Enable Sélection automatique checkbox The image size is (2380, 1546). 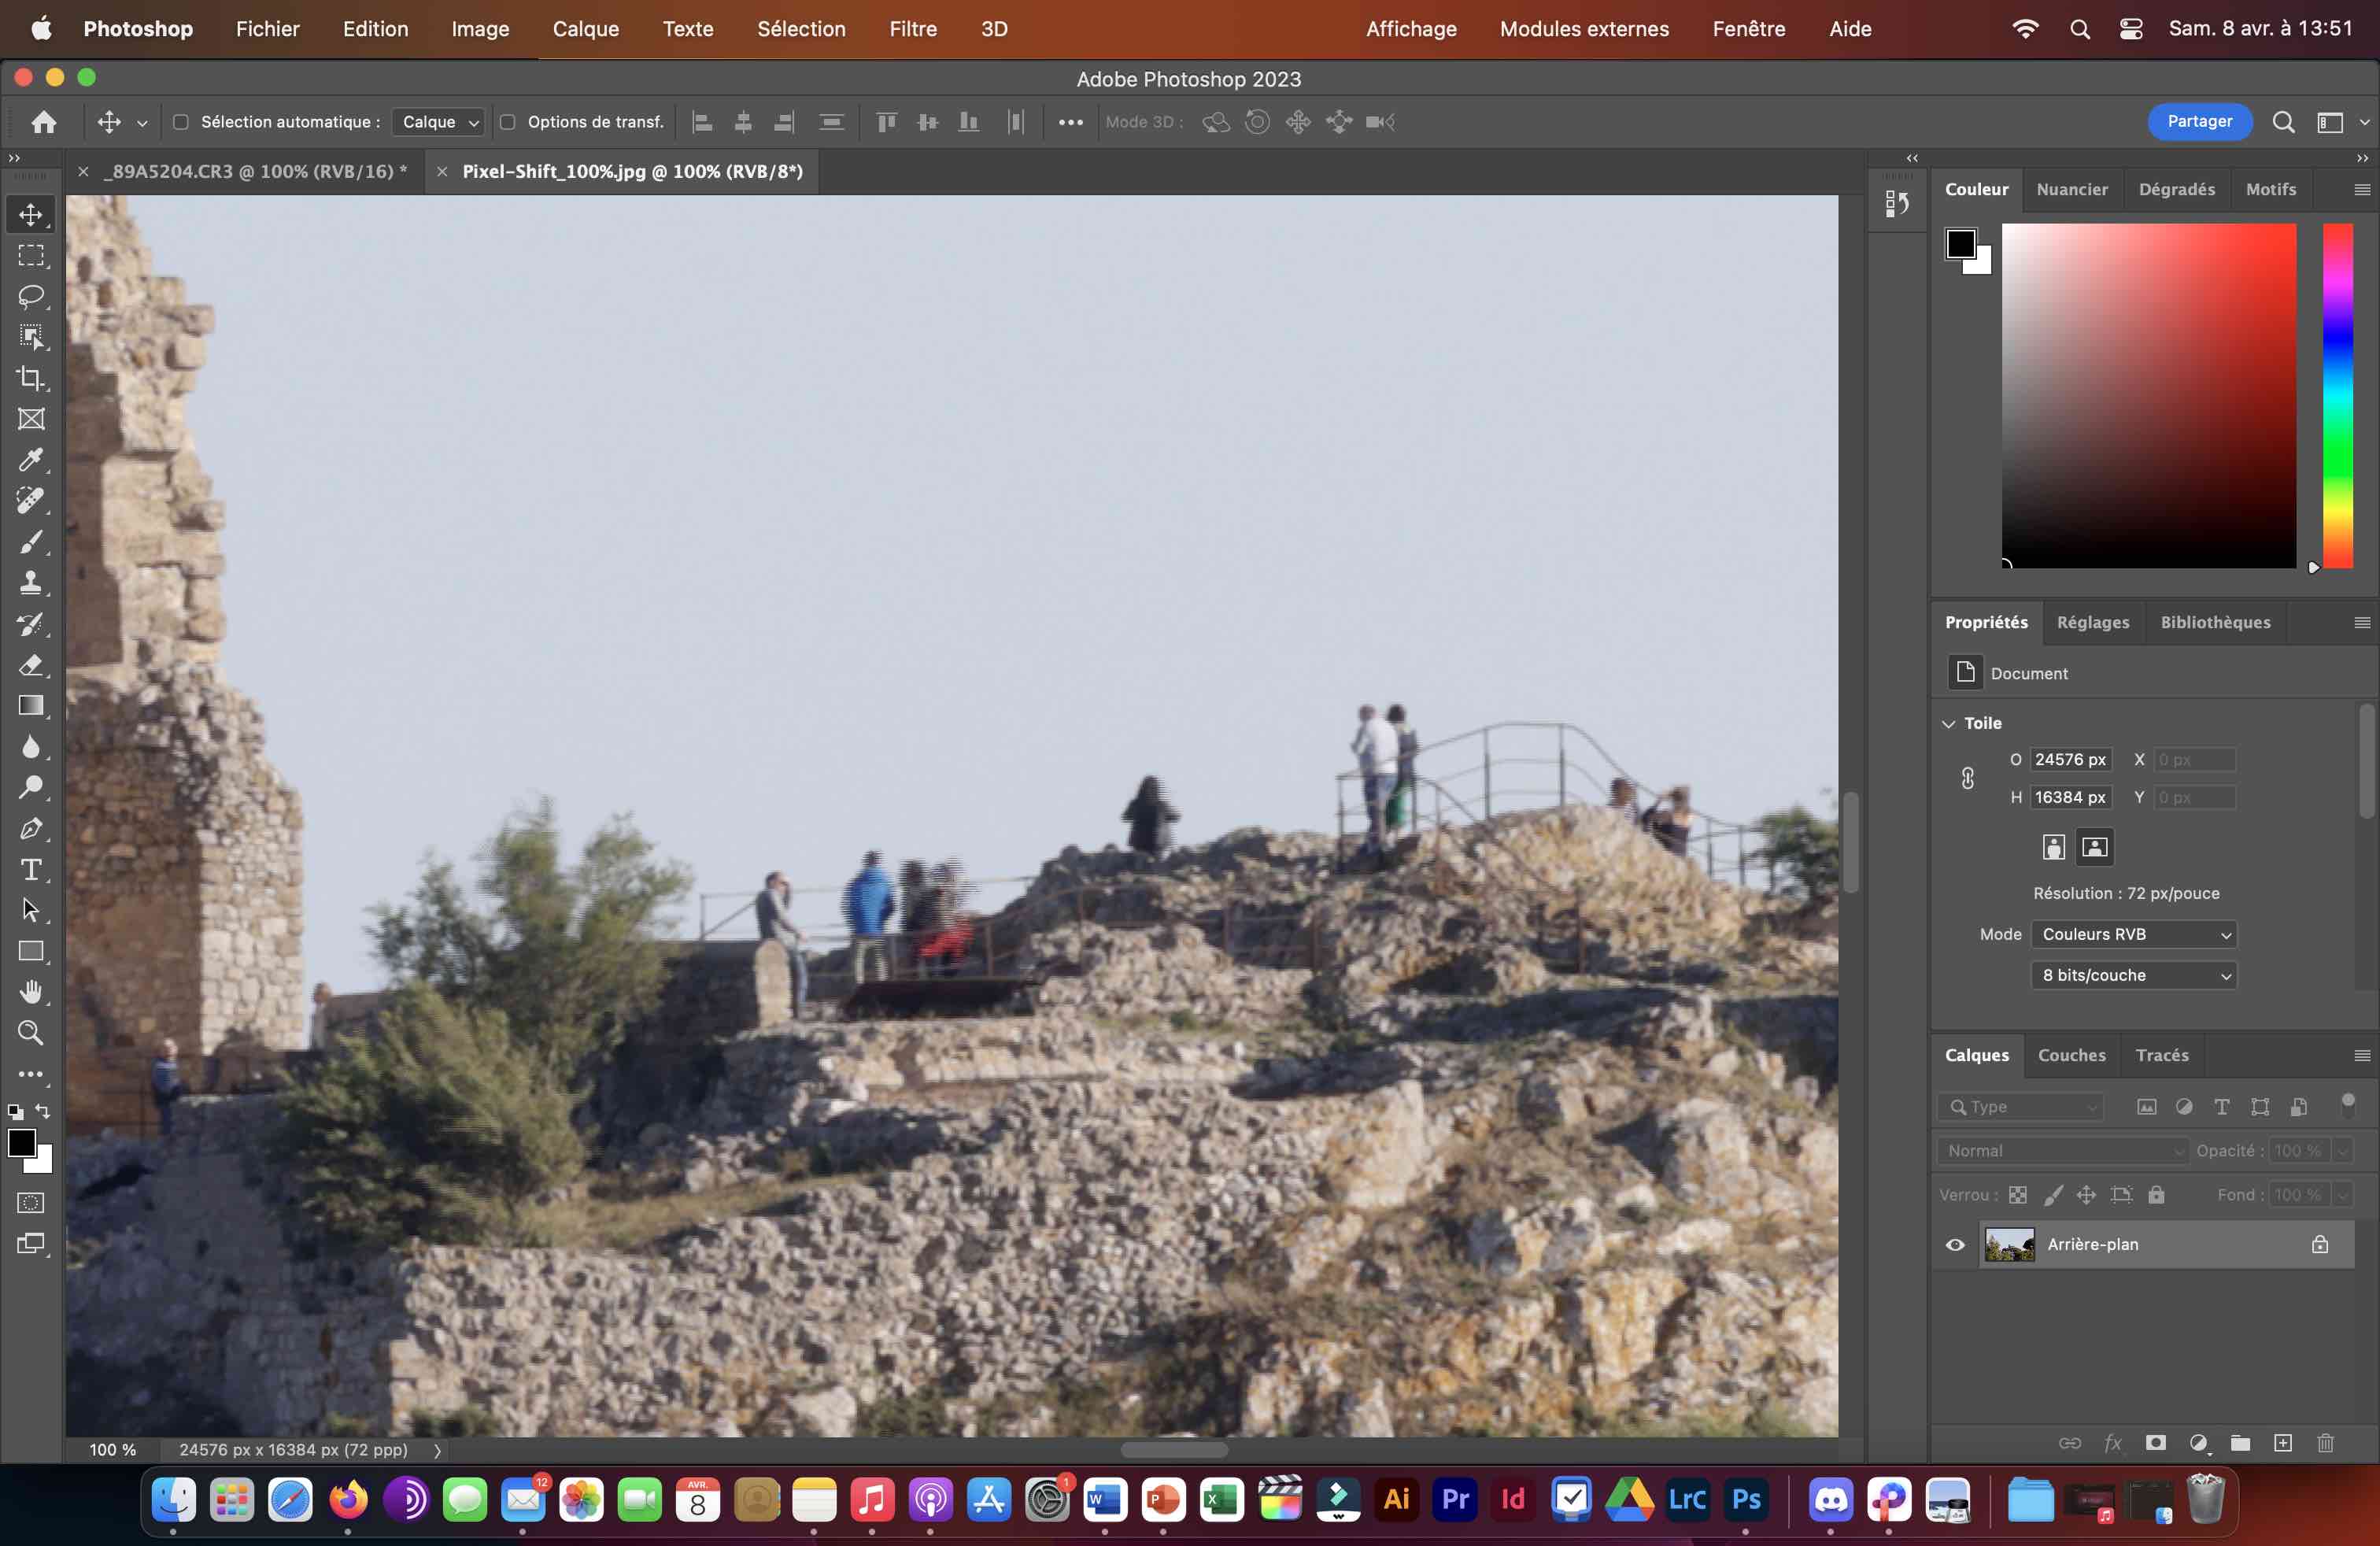(x=181, y=122)
